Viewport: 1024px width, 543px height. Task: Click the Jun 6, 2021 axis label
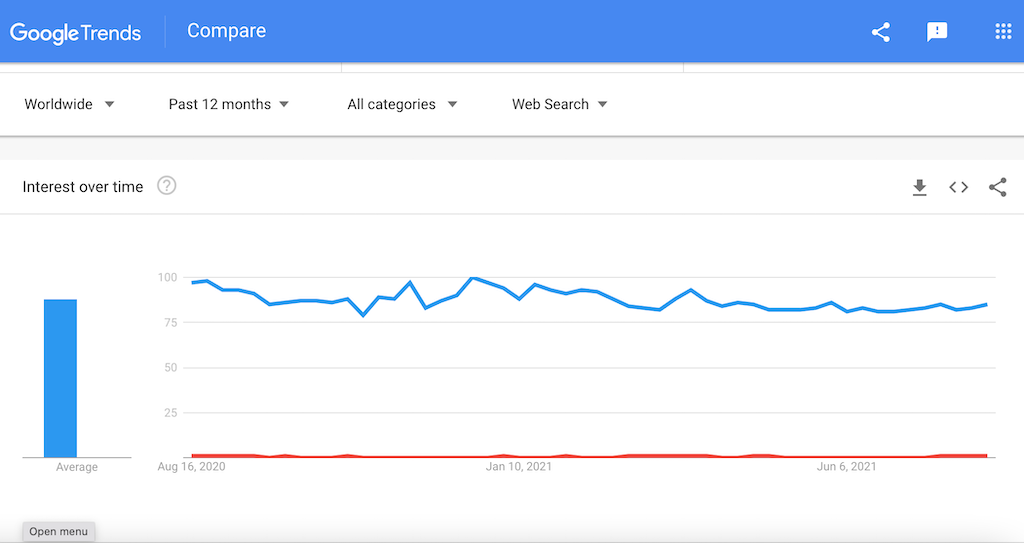846,467
